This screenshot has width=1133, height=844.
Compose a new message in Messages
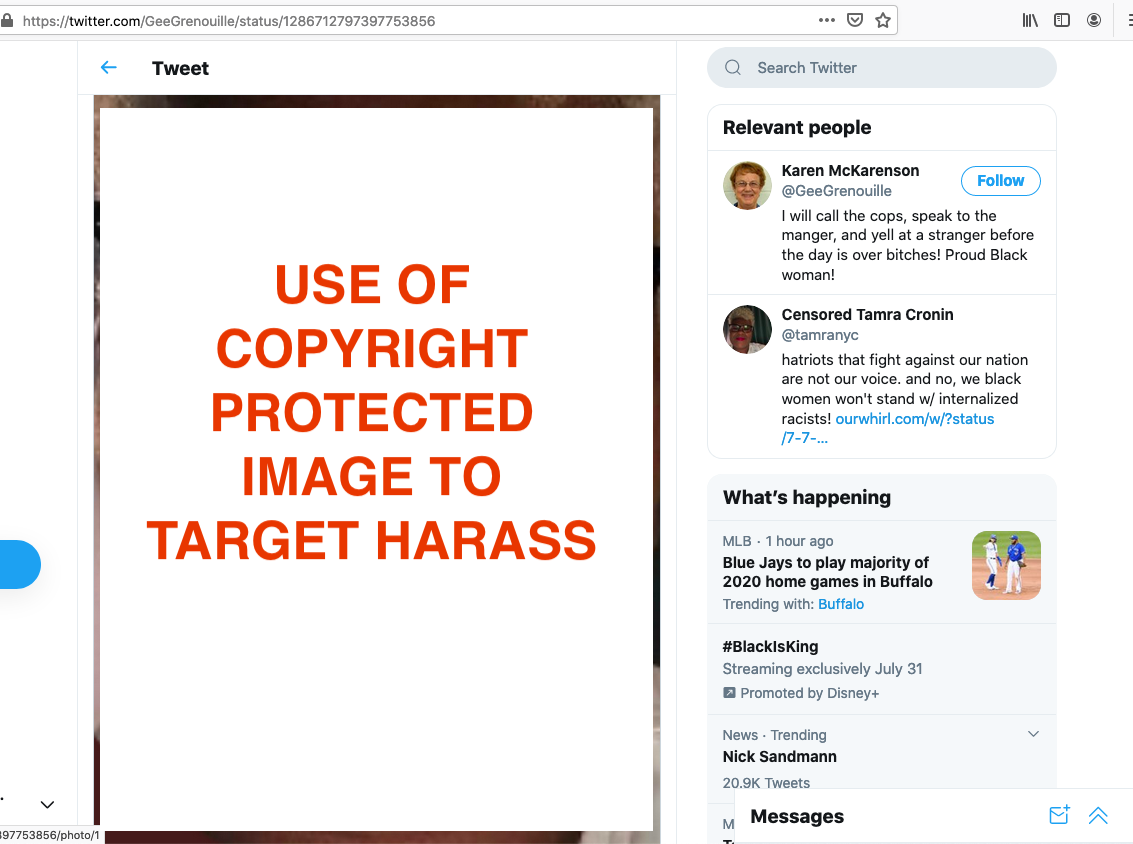coord(1059,816)
